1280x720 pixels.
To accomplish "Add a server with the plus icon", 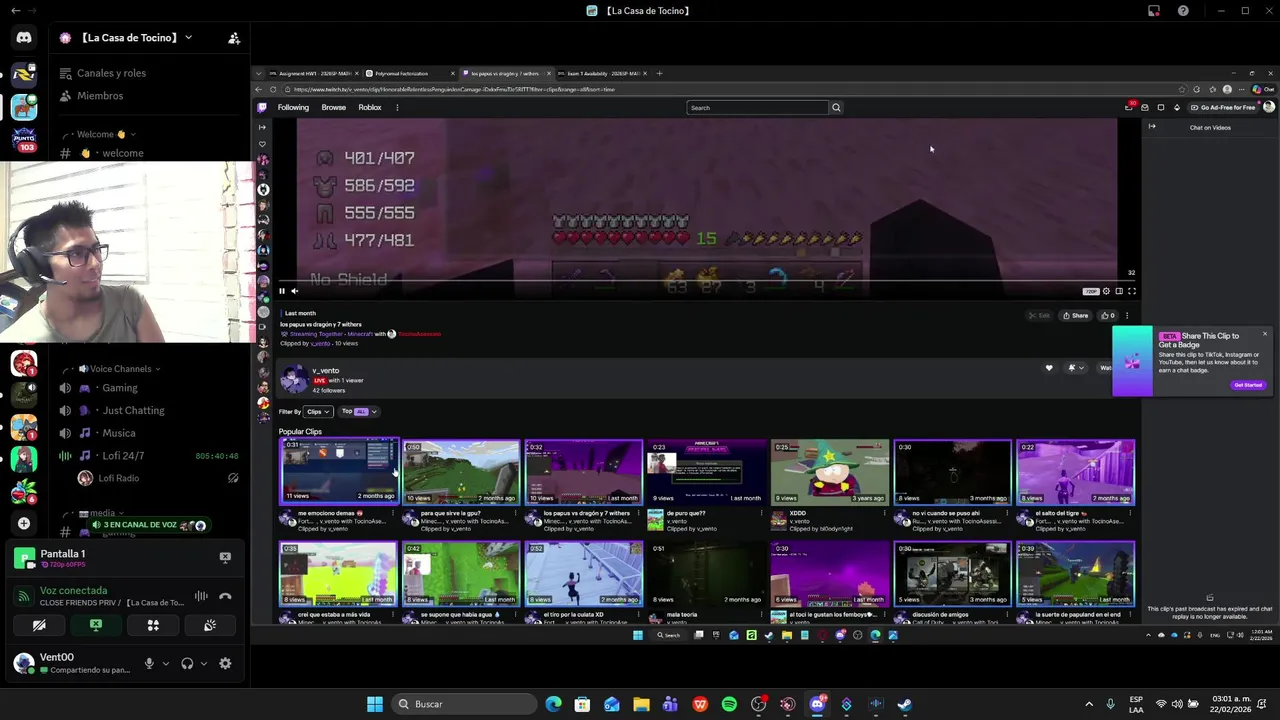I will 24,523.
